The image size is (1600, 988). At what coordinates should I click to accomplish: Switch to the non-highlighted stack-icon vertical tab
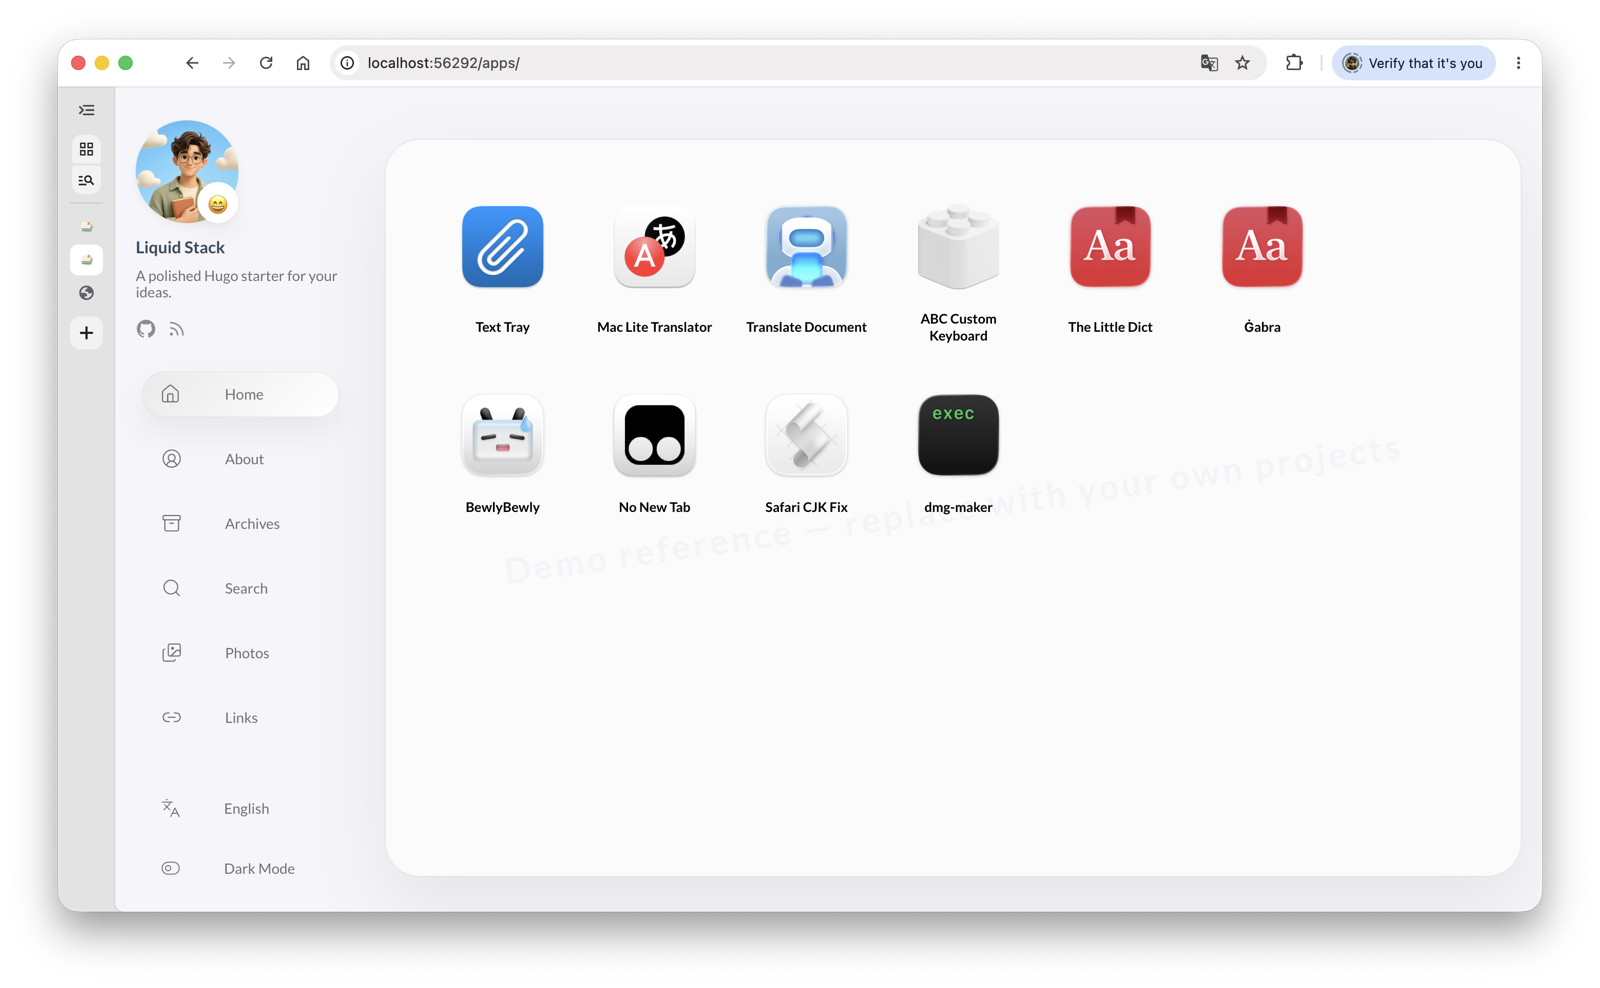tap(87, 227)
